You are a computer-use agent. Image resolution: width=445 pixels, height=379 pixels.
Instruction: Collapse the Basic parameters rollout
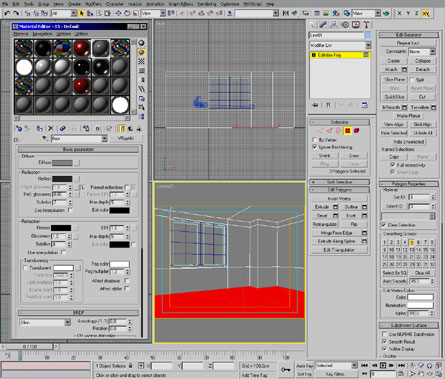(78, 149)
